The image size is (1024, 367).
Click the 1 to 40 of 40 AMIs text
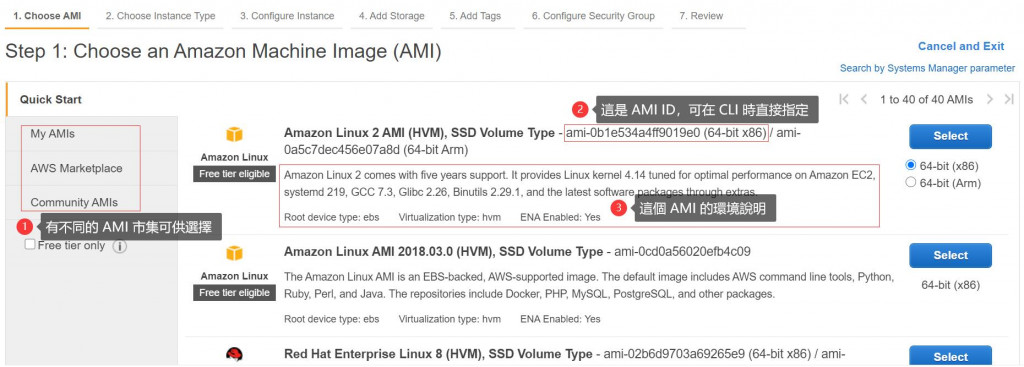(x=926, y=99)
